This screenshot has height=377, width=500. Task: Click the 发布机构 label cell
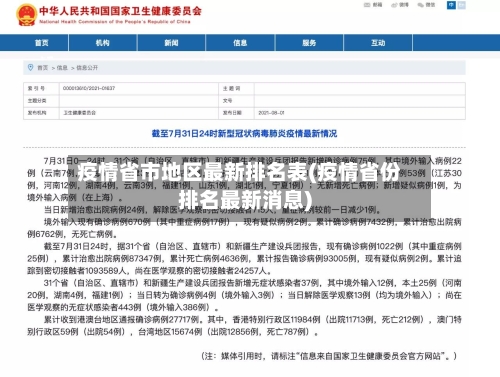click(42, 113)
